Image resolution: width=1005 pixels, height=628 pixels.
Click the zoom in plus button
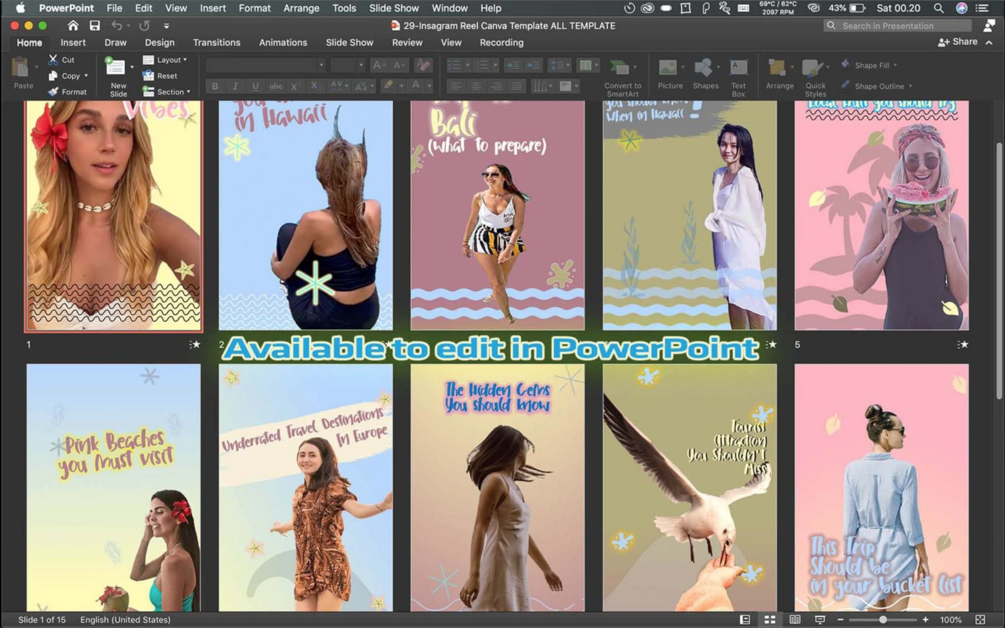tap(925, 620)
